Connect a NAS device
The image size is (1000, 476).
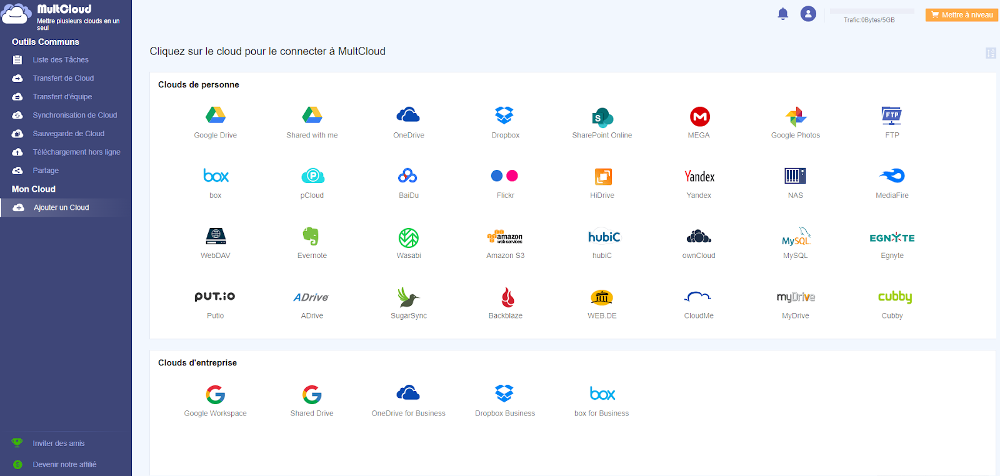pyautogui.click(x=795, y=182)
